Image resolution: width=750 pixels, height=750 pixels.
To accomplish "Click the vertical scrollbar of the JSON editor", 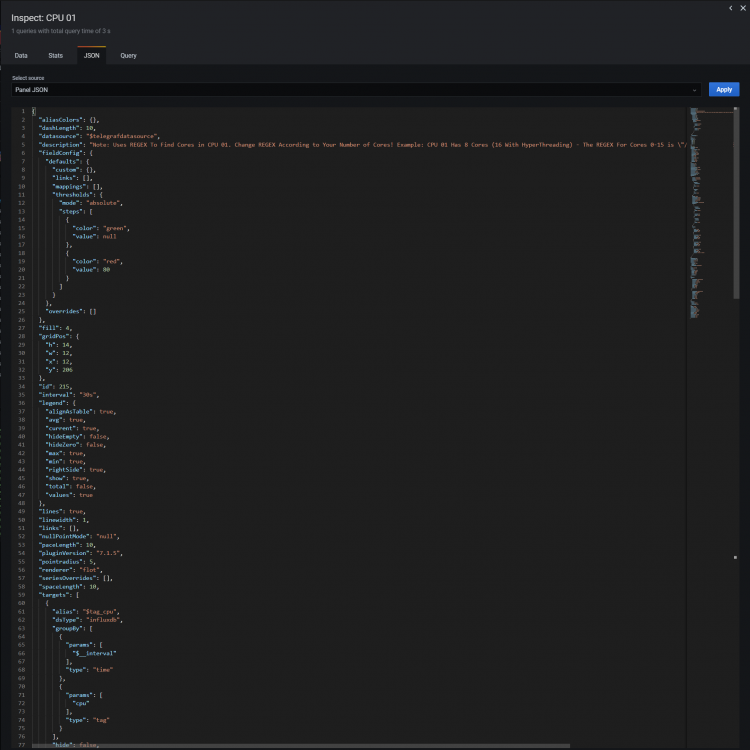I will [x=736, y=203].
